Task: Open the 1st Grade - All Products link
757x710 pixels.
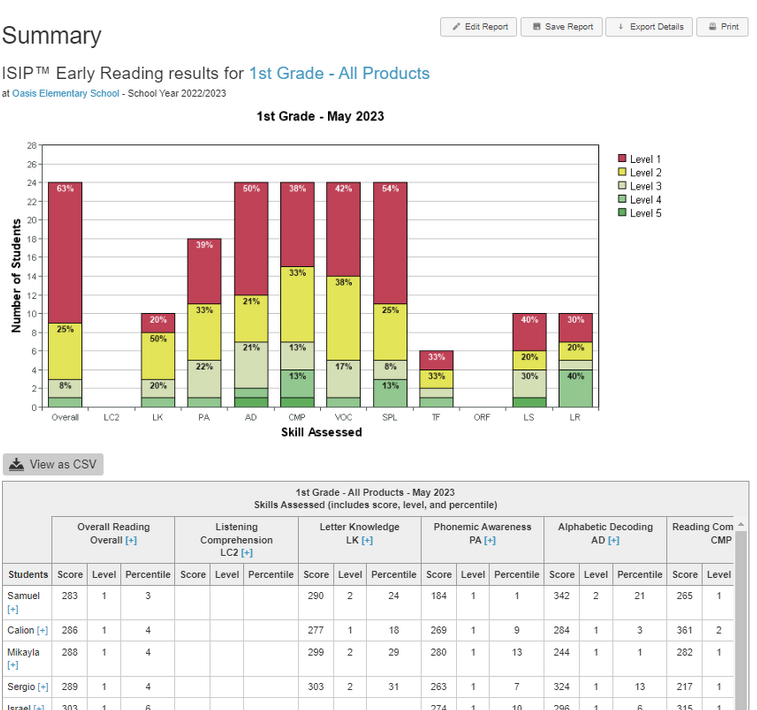Action: pos(339,73)
